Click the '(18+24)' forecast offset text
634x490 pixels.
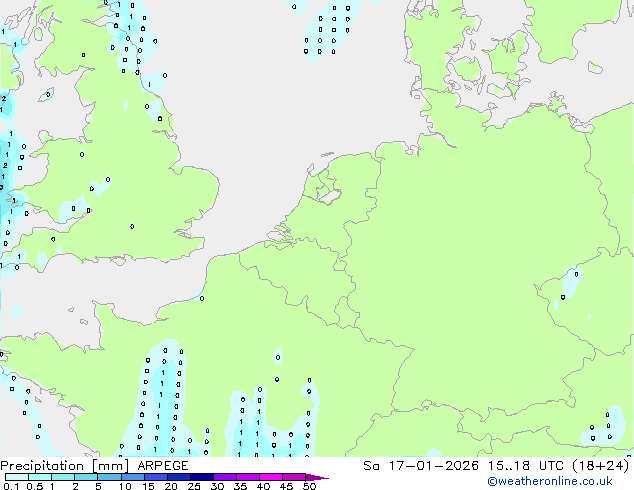point(601,466)
